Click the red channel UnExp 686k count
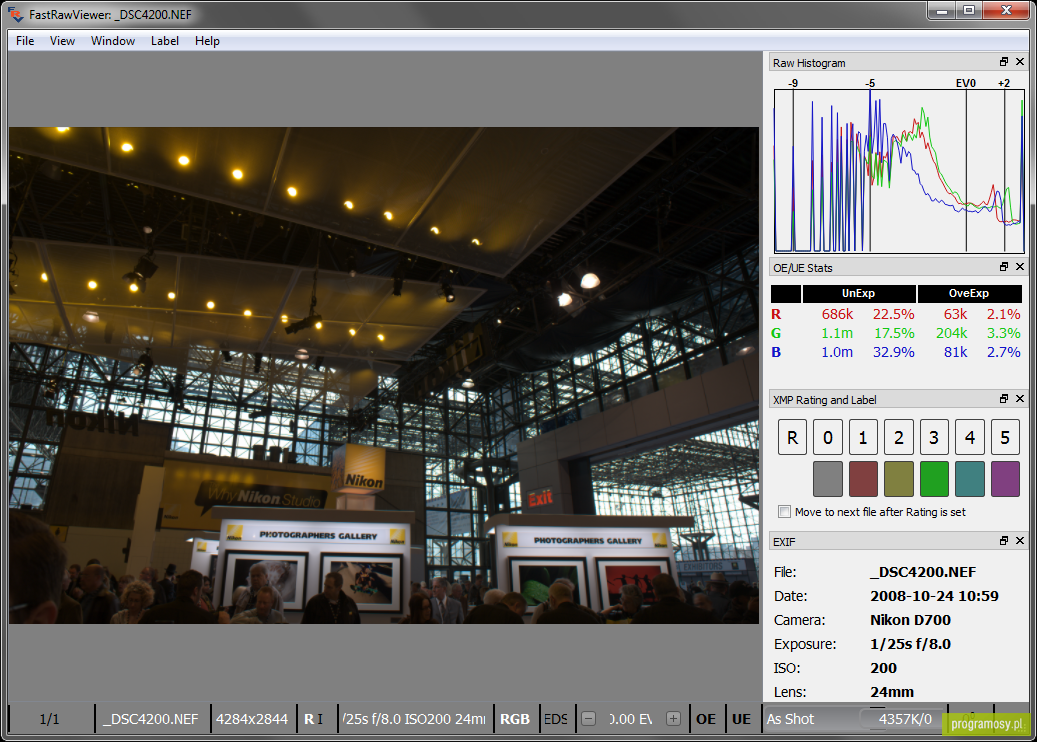 click(x=837, y=314)
